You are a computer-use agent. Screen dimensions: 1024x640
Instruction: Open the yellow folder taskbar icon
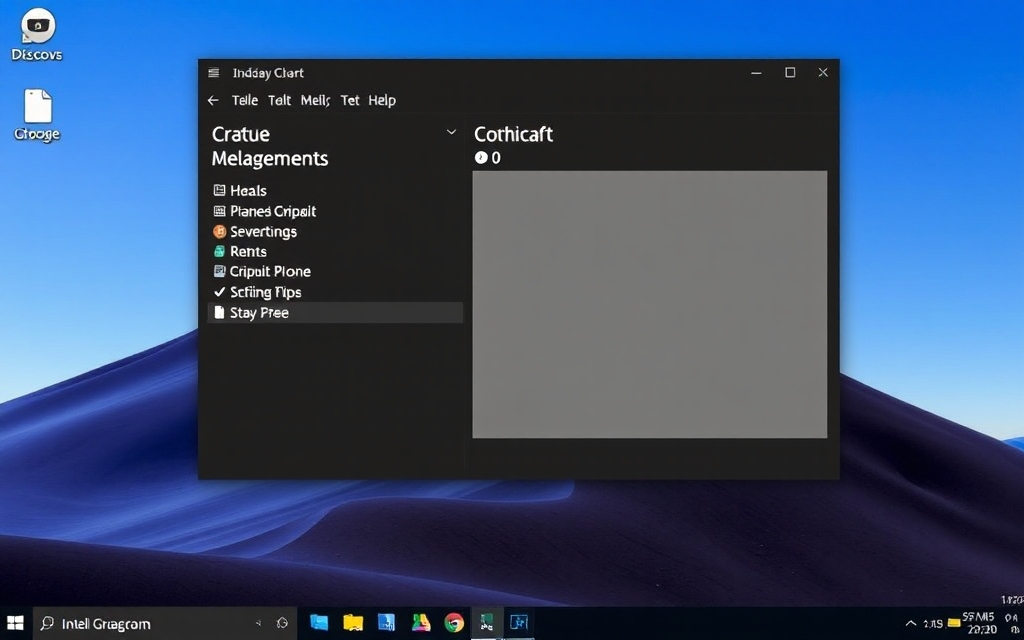[x=353, y=623]
